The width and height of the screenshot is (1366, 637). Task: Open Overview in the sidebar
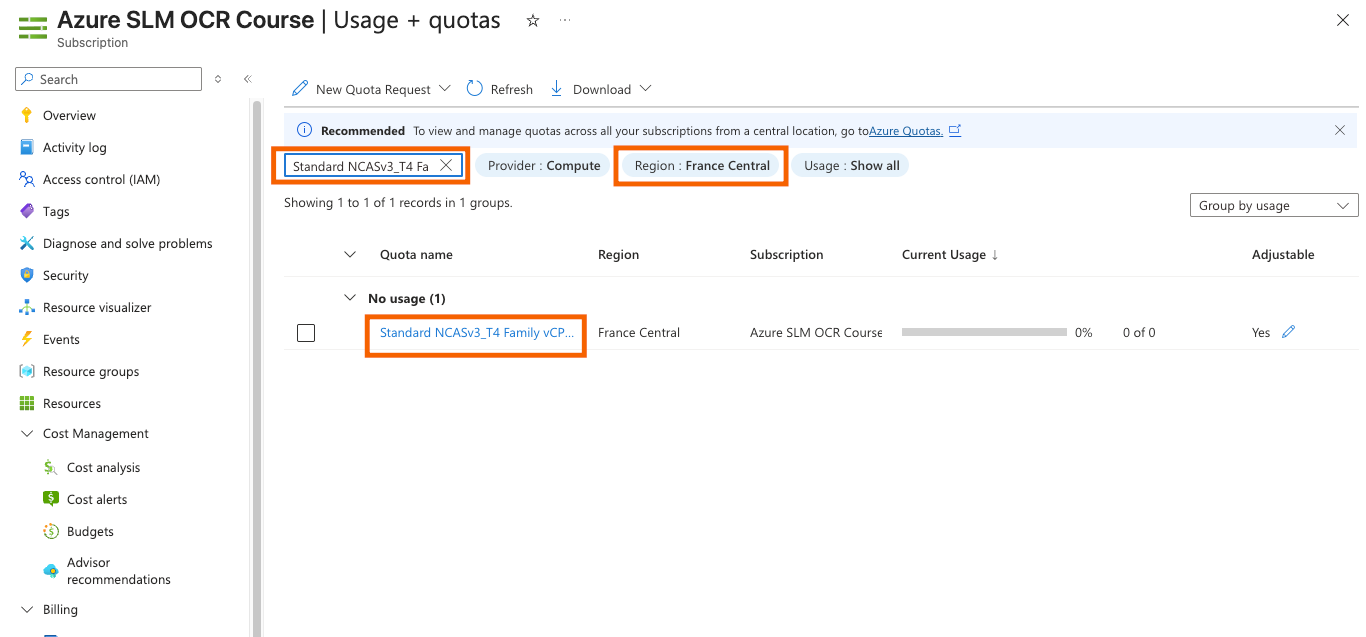pyautogui.click(x=69, y=115)
